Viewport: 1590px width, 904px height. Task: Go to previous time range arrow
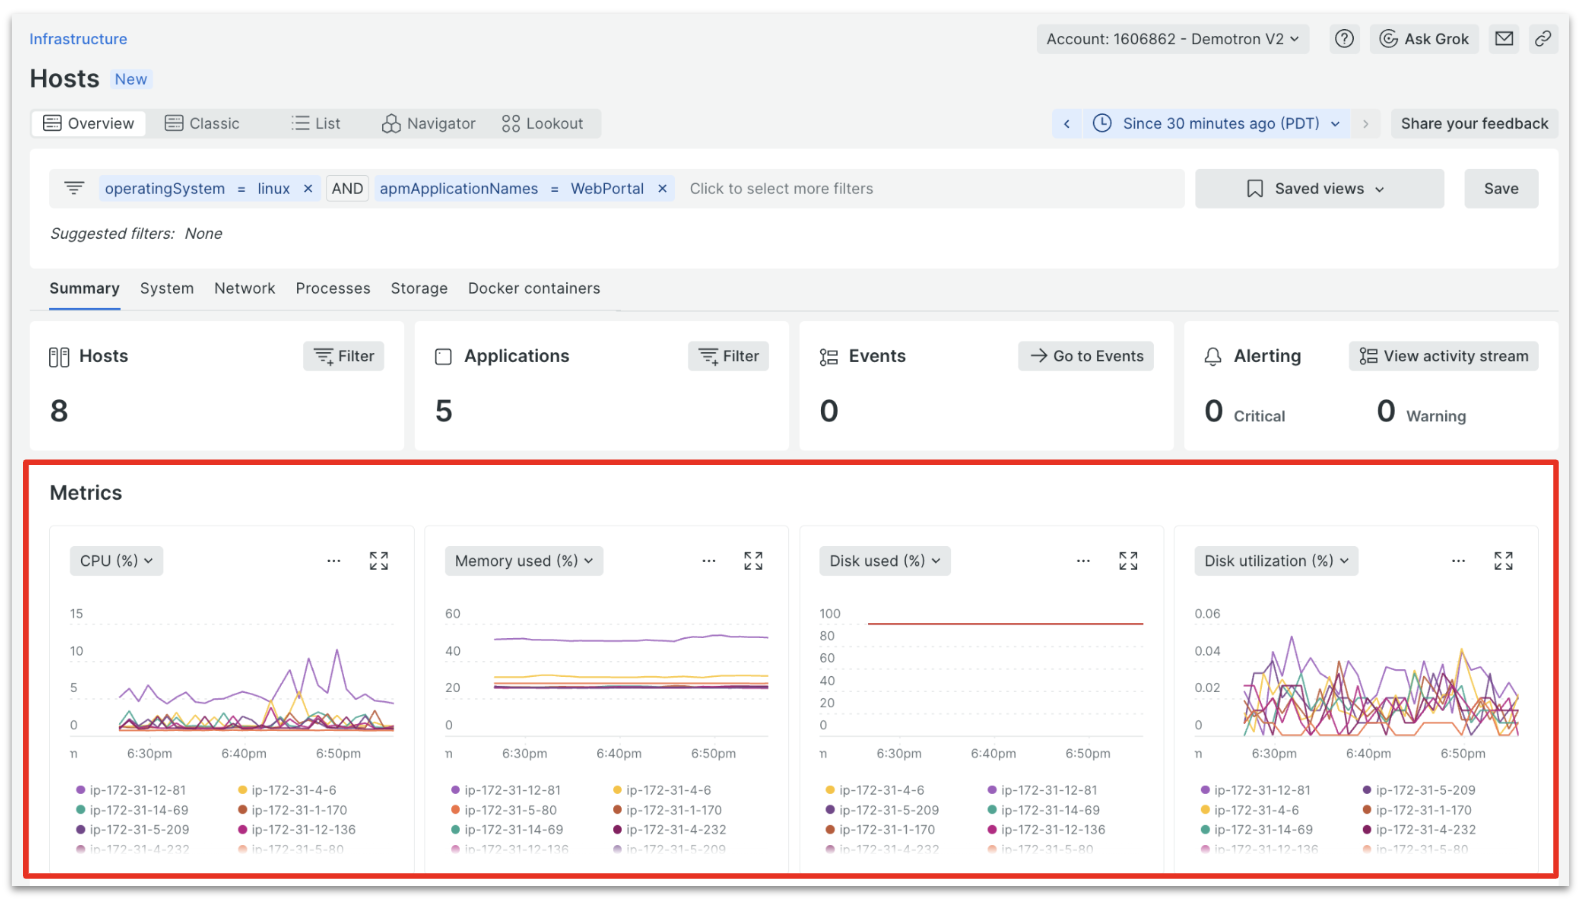[1067, 124]
